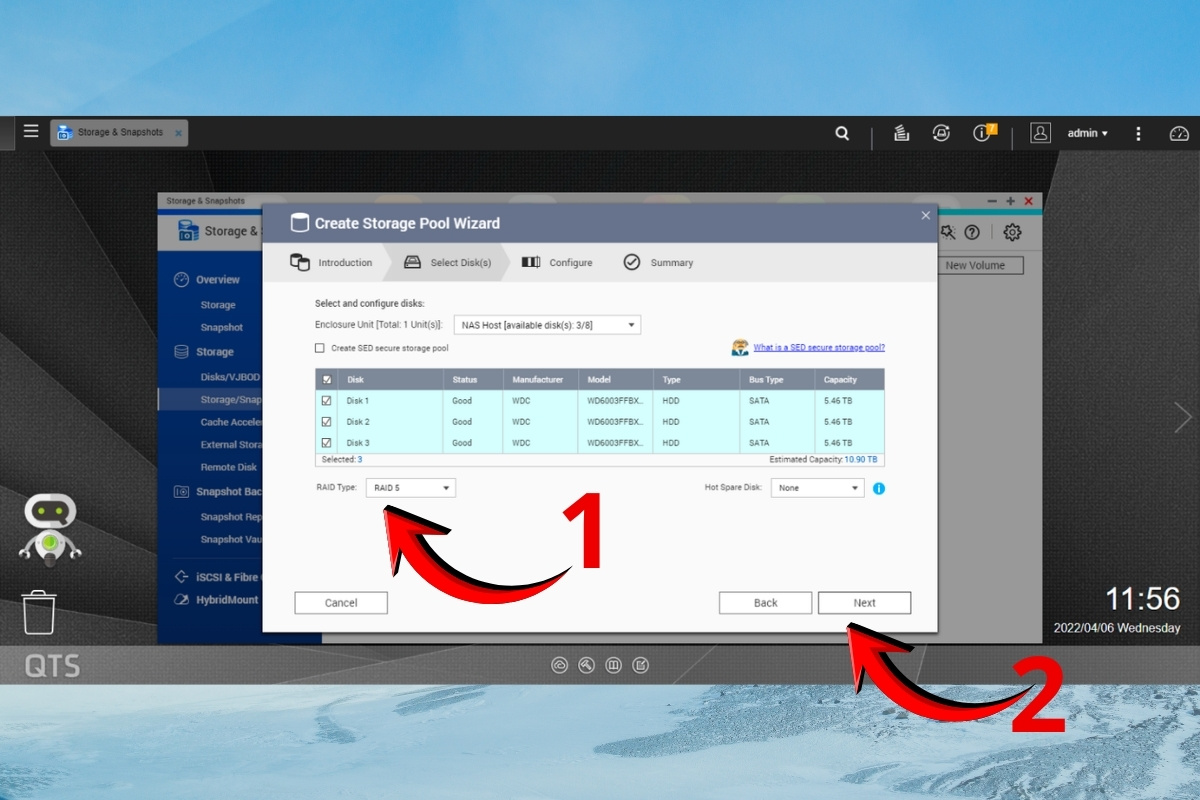Click the Next button
The height and width of the screenshot is (800, 1200).
(864, 603)
